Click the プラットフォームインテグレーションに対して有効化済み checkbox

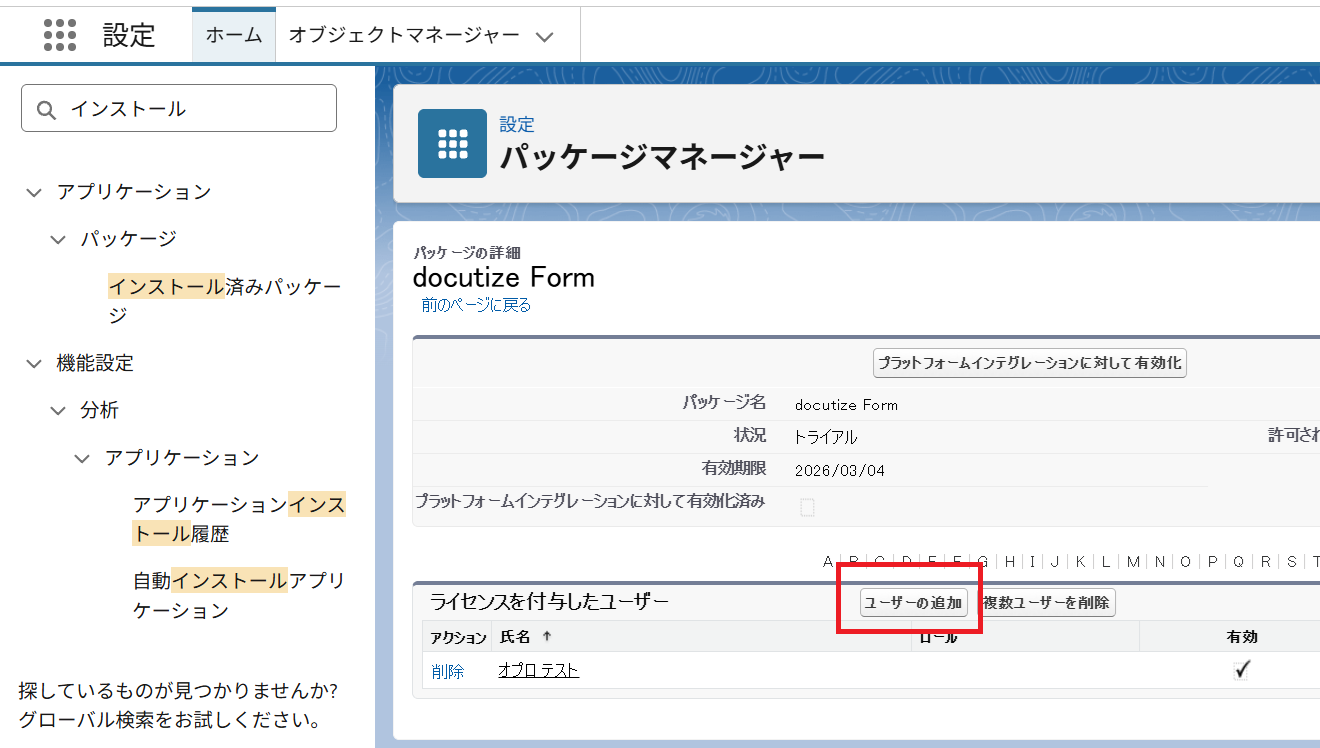pyautogui.click(x=807, y=508)
